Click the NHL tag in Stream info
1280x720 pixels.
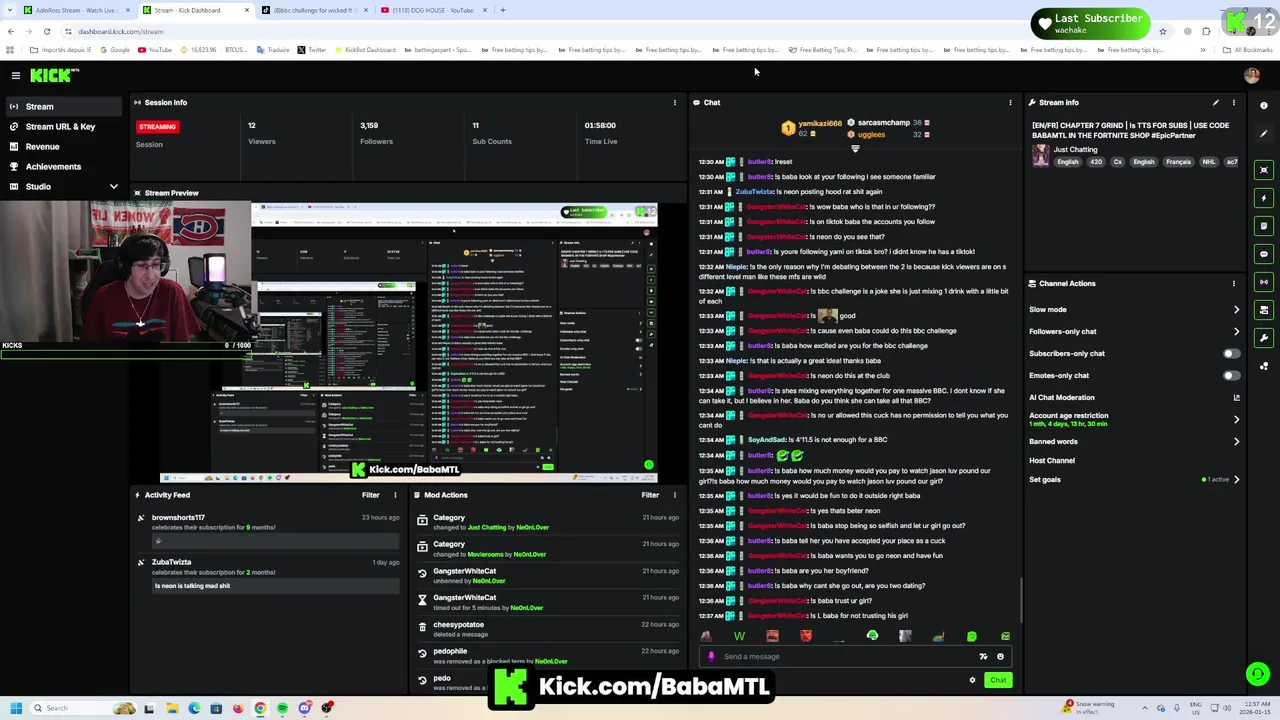[x=1209, y=162]
